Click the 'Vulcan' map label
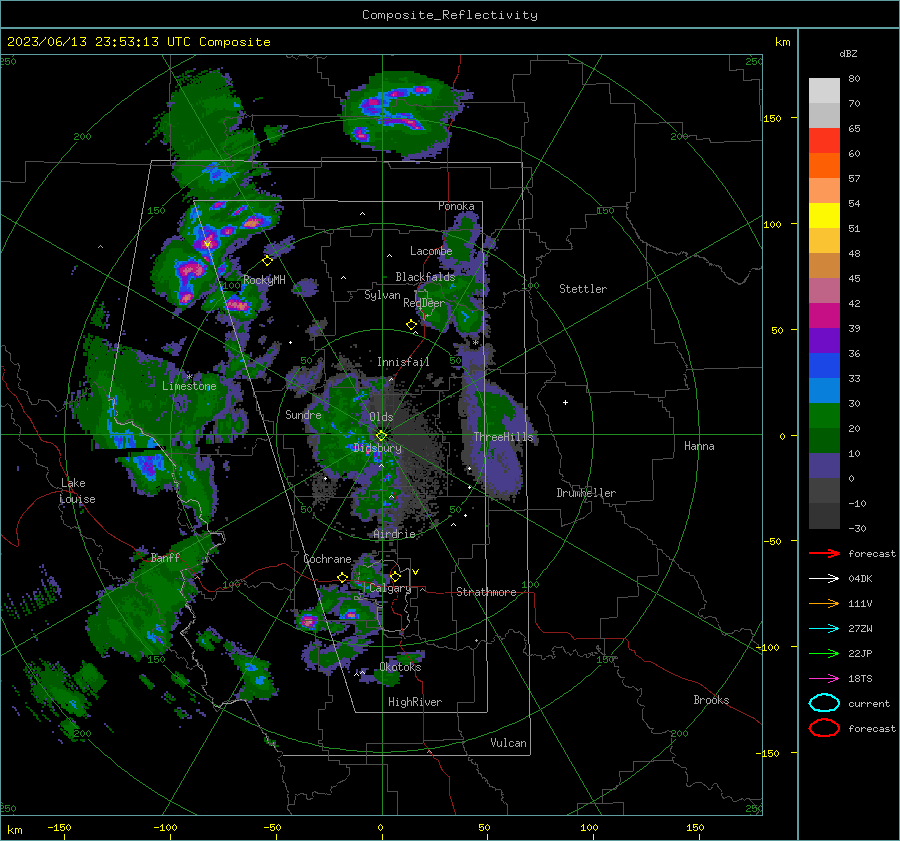 point(509,743)
